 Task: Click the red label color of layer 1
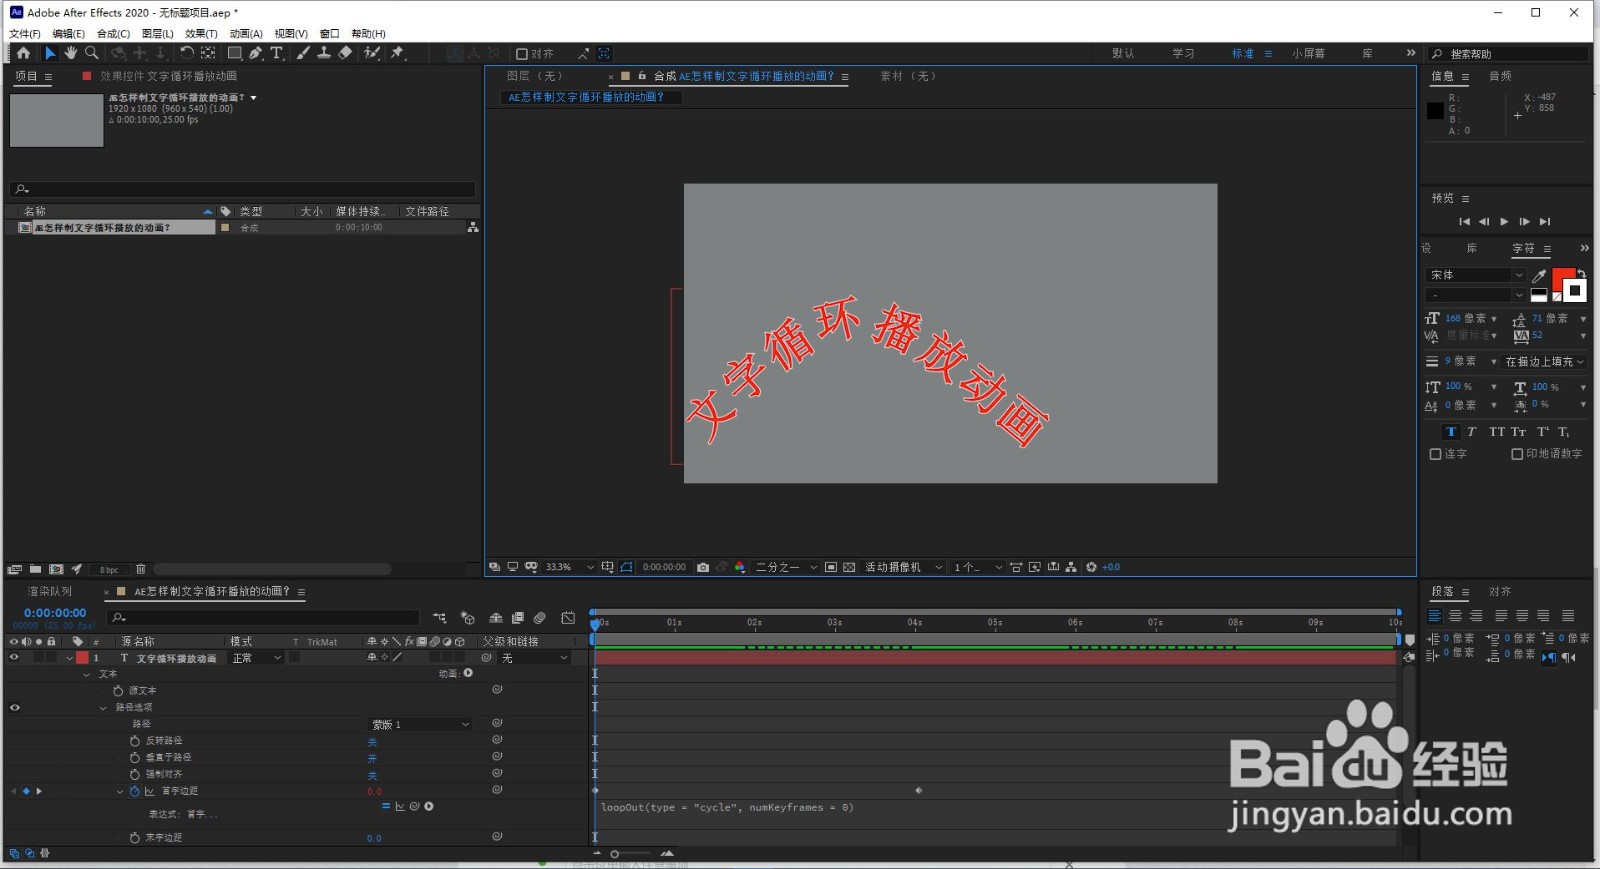[x=82, y=658]
